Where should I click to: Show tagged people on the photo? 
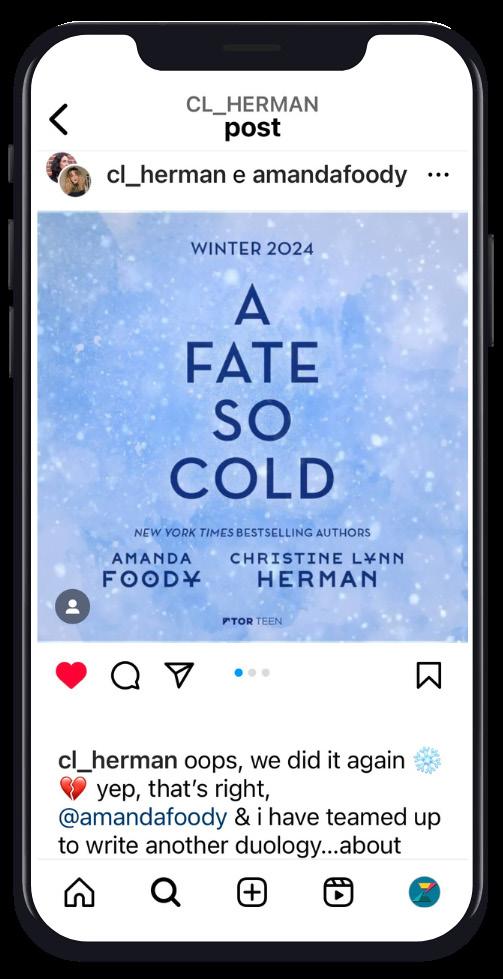(72, 606)
